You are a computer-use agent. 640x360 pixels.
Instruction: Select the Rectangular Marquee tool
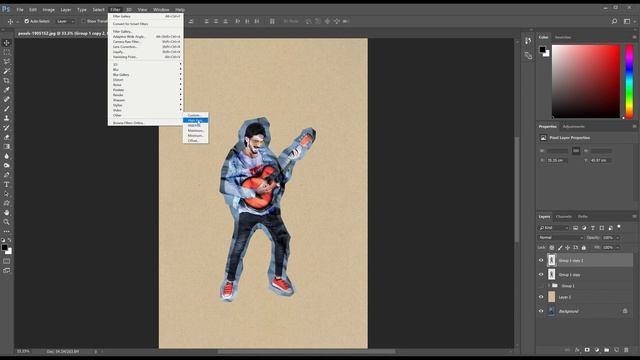(x=7, y=52)
